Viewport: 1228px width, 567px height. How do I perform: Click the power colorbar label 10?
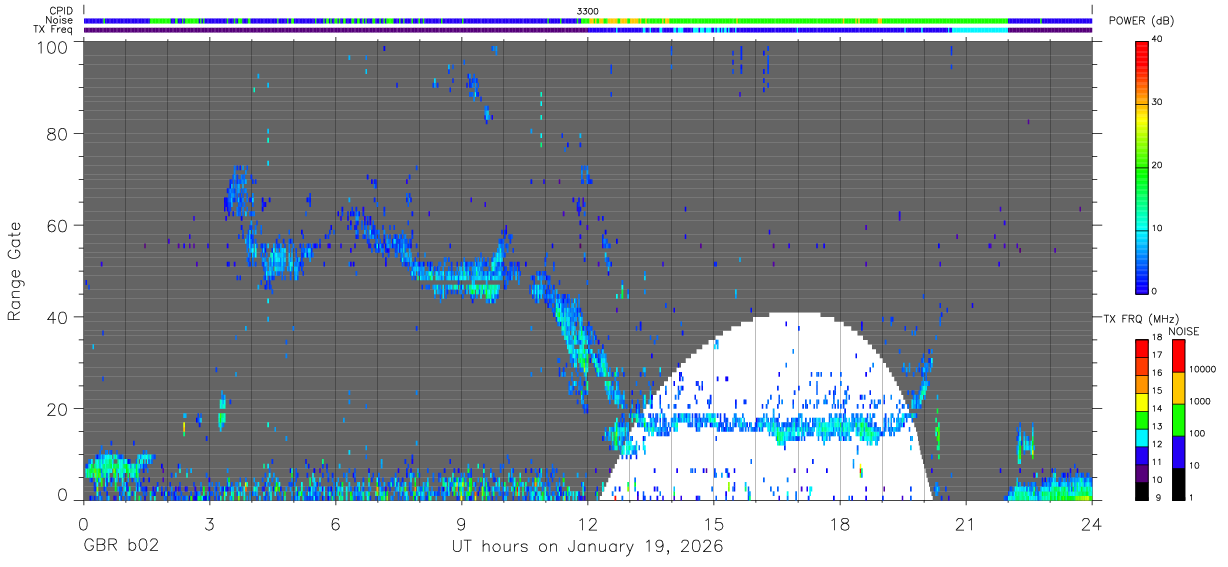pos(1156,228)
